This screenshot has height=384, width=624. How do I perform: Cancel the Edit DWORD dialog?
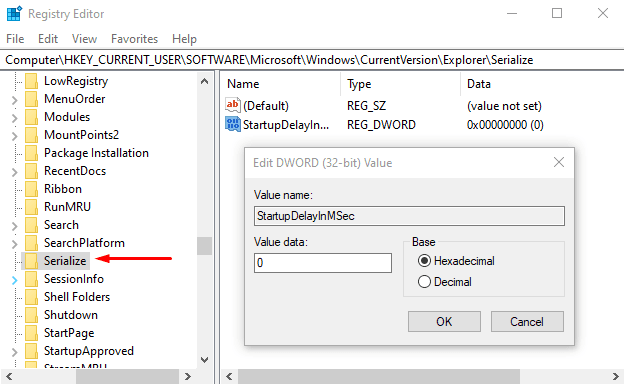tap(527, 322)
